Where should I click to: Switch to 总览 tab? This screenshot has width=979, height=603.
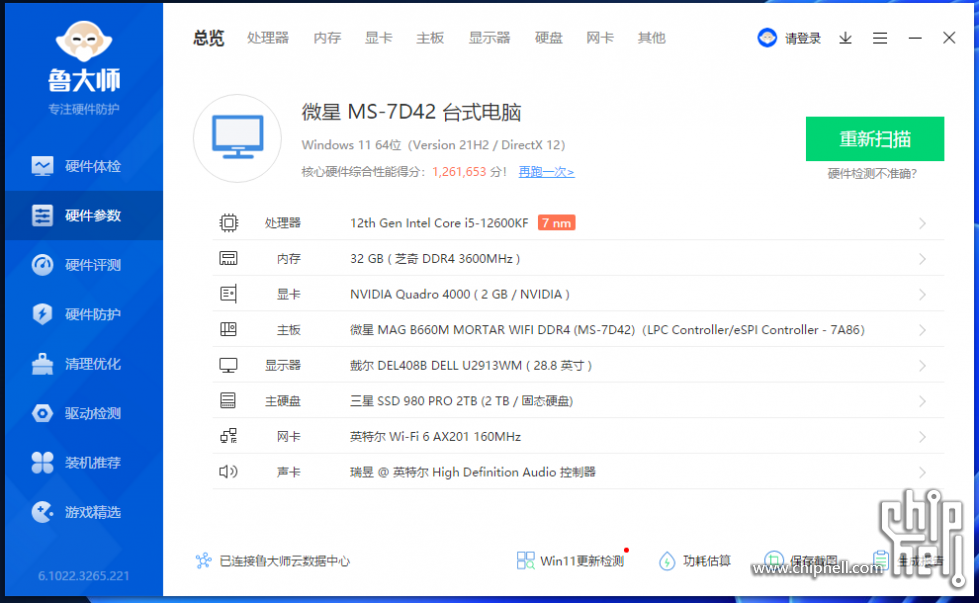pos(209,38)
